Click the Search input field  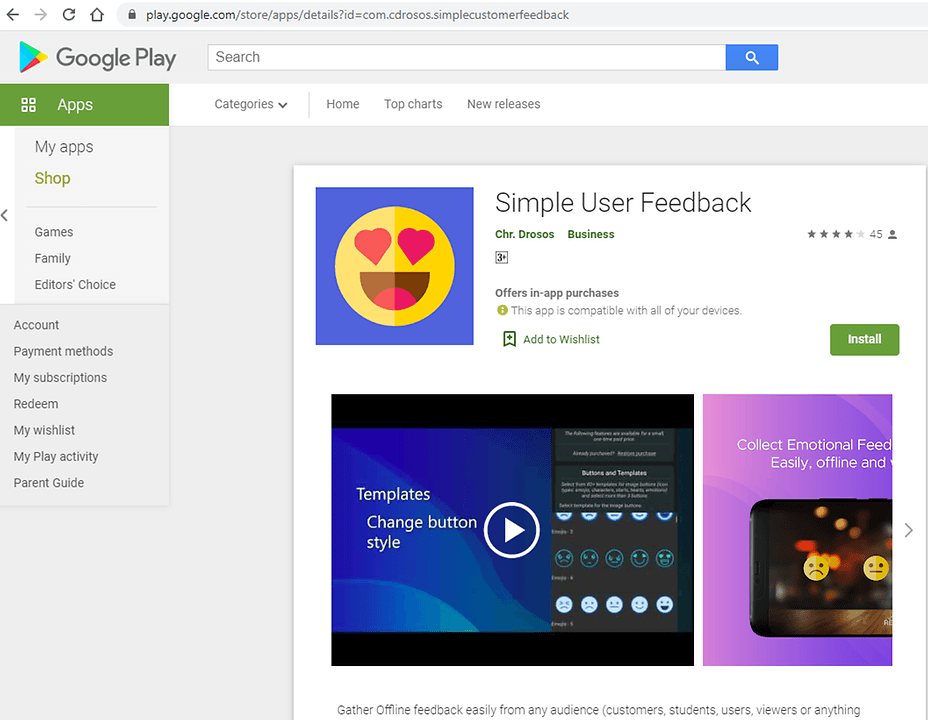pos(466,57)
